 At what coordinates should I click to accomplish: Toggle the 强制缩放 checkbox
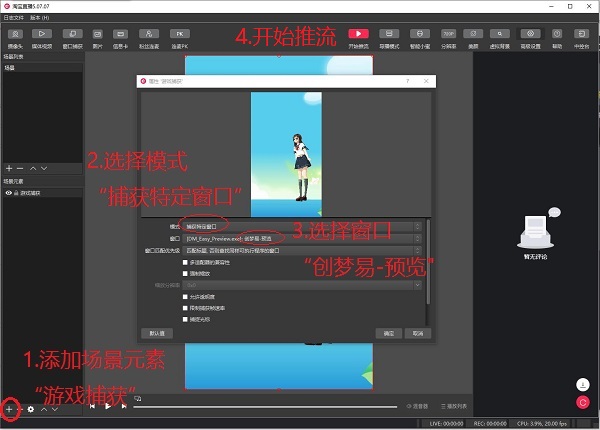(184, 273)
